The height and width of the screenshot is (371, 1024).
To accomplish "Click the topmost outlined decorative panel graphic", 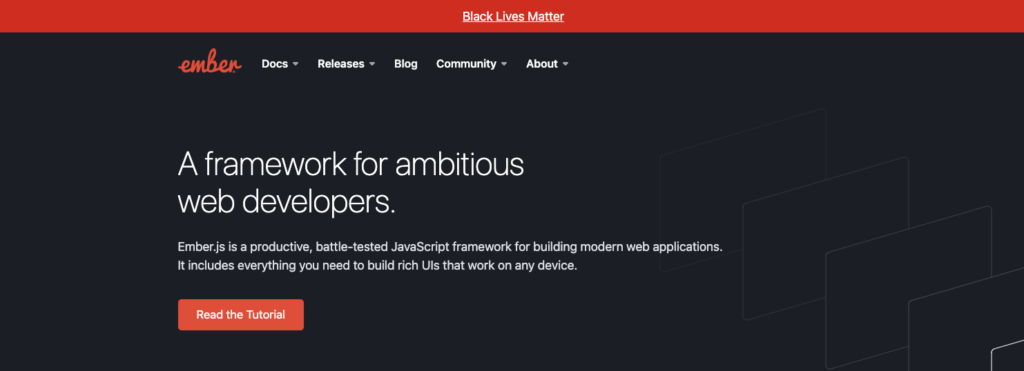I will pyautogui.click(x=743, y=189).
